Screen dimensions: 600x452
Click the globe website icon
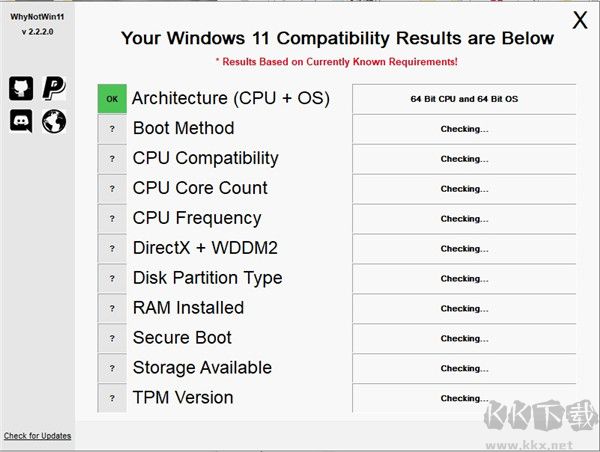pyautogui.click(x=54, y=121)
